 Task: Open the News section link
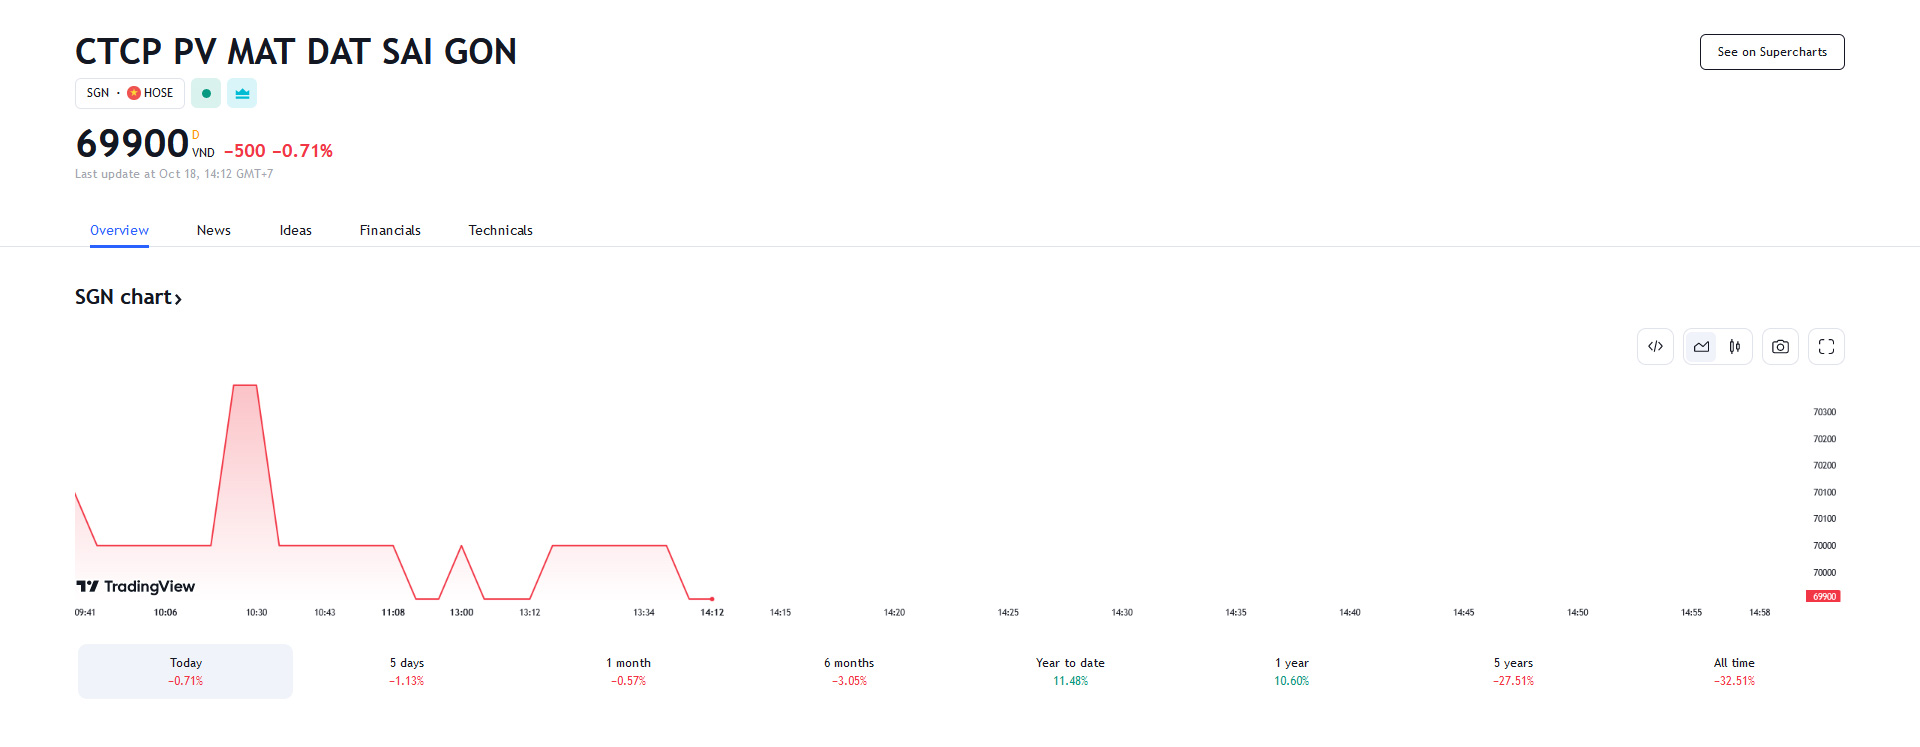click(213, 230)
